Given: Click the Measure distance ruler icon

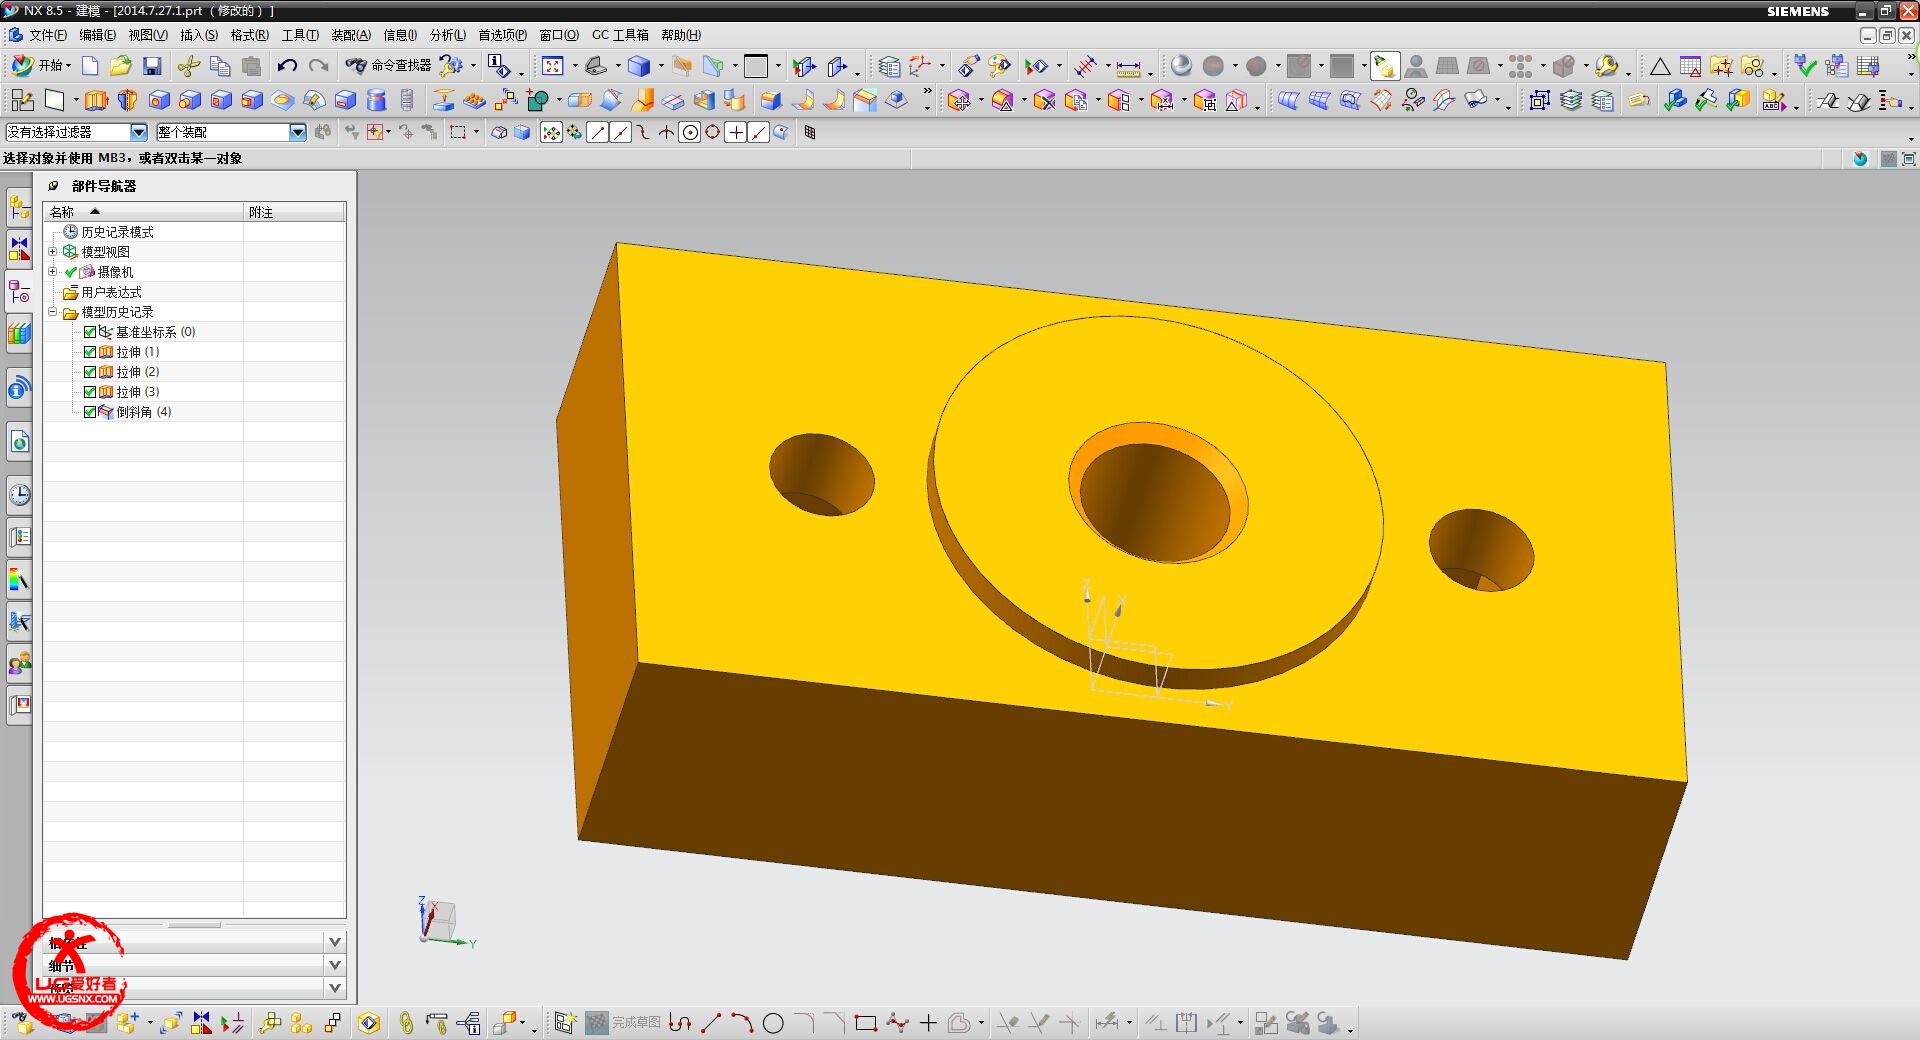Looking at the screenshot, I should click(1128, 67).
